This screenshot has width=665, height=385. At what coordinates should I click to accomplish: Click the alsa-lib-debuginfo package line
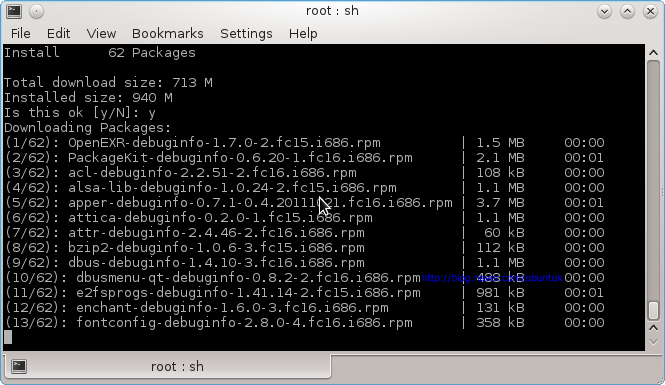(x=305, y=188)
